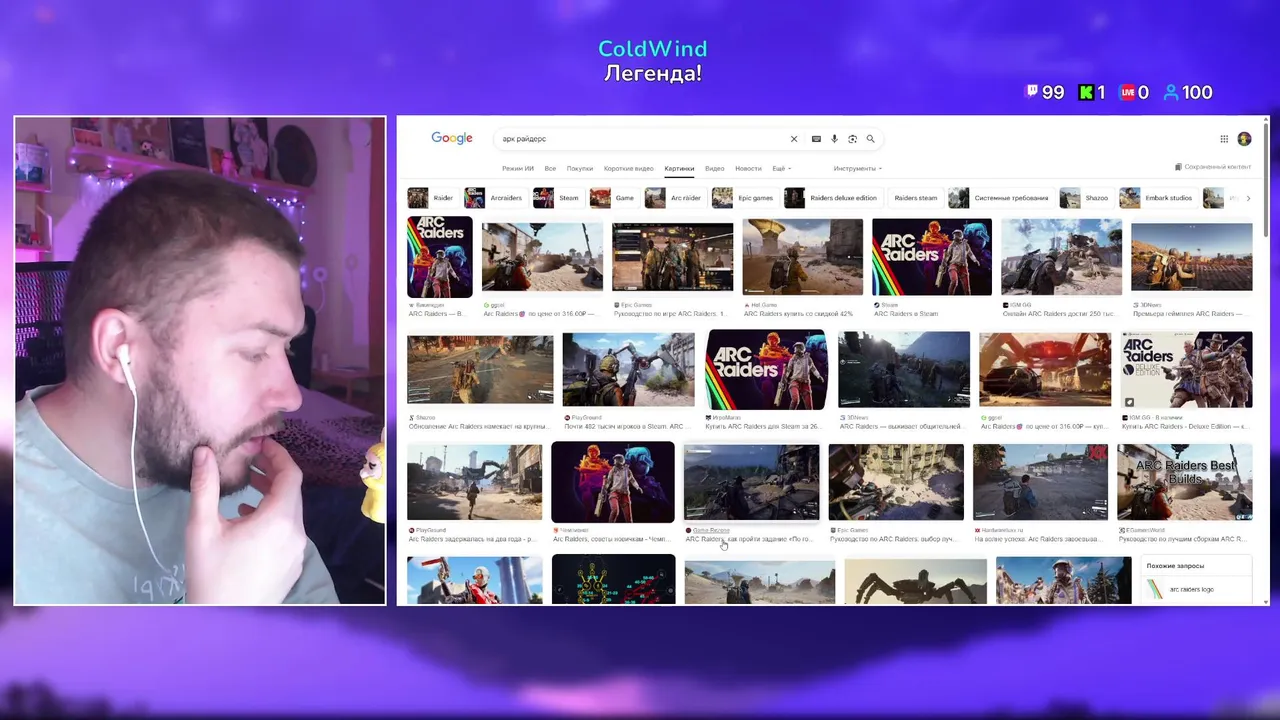Switch to the Видео tab
The image size is (1280, 720).
(x=714, y=168)
